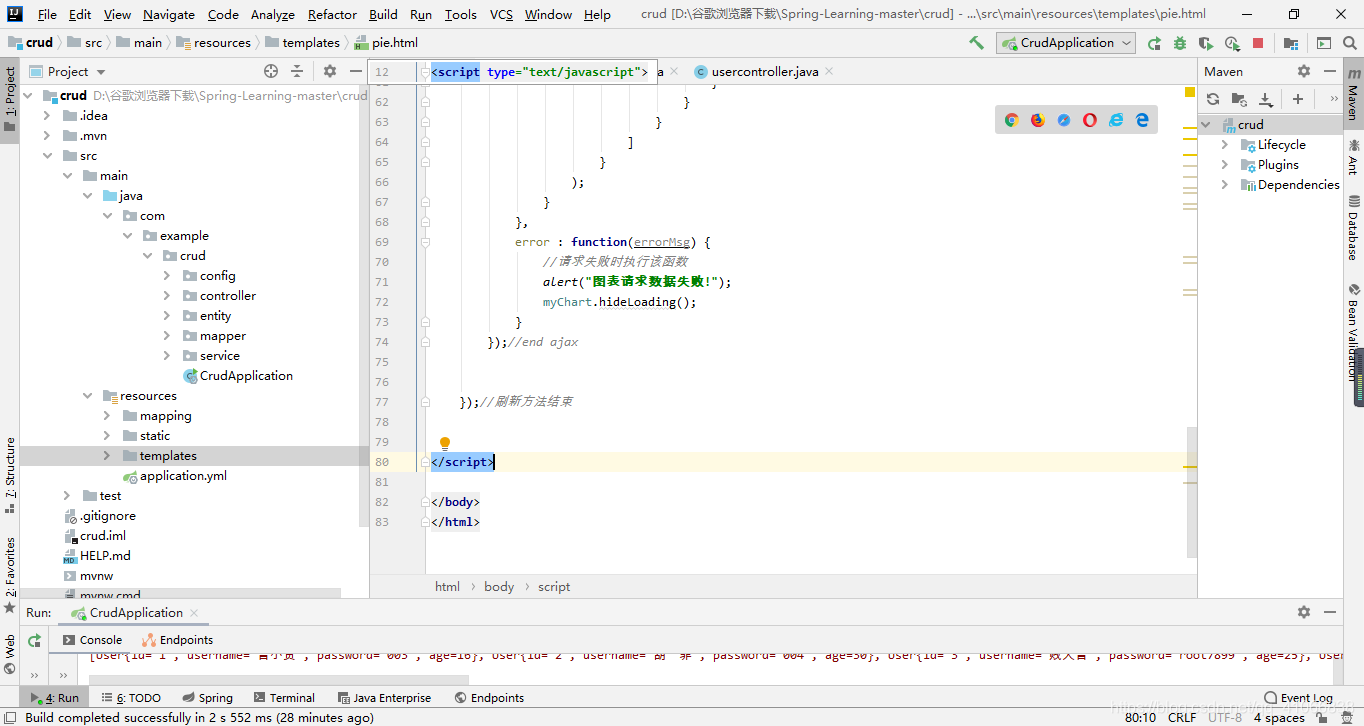This screenshot has width=1364, height=726.
Task: Toggle the 1: Project side panel
Action: tap(10, 100)
